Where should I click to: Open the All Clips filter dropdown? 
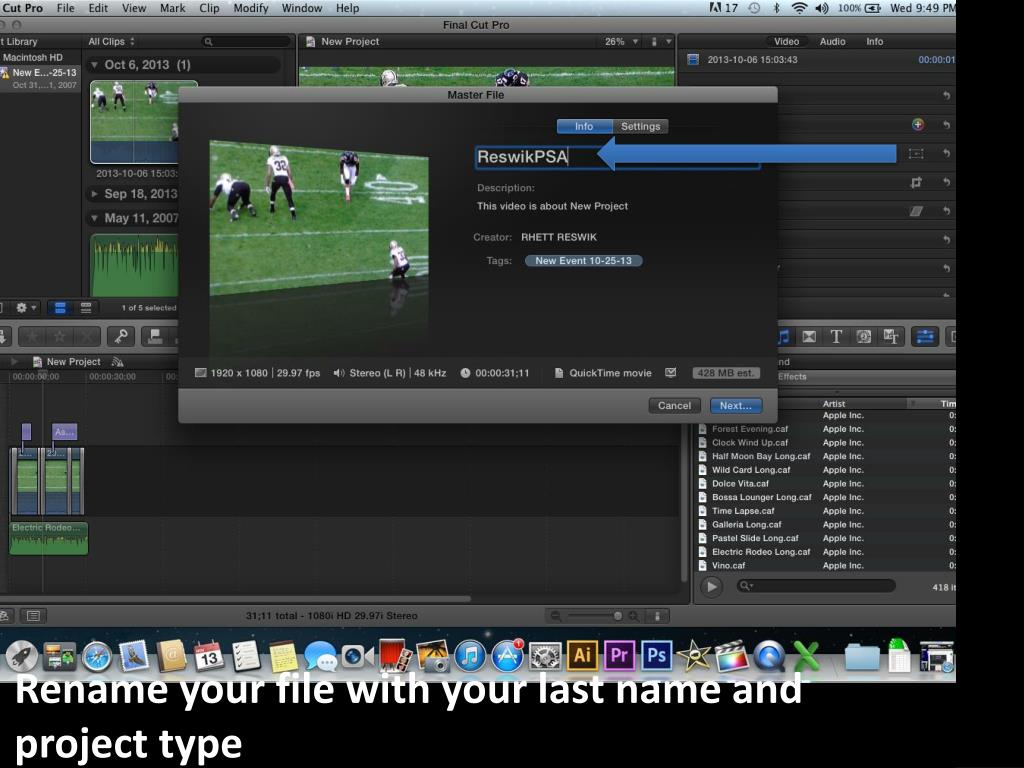[111, 41]
